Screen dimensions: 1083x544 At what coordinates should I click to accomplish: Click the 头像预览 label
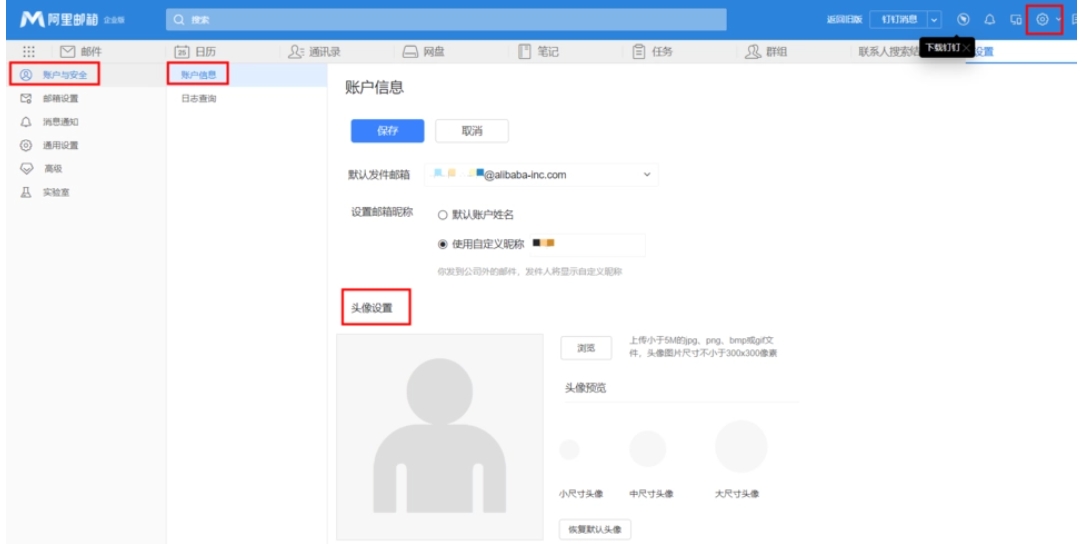tap(586, 388)
